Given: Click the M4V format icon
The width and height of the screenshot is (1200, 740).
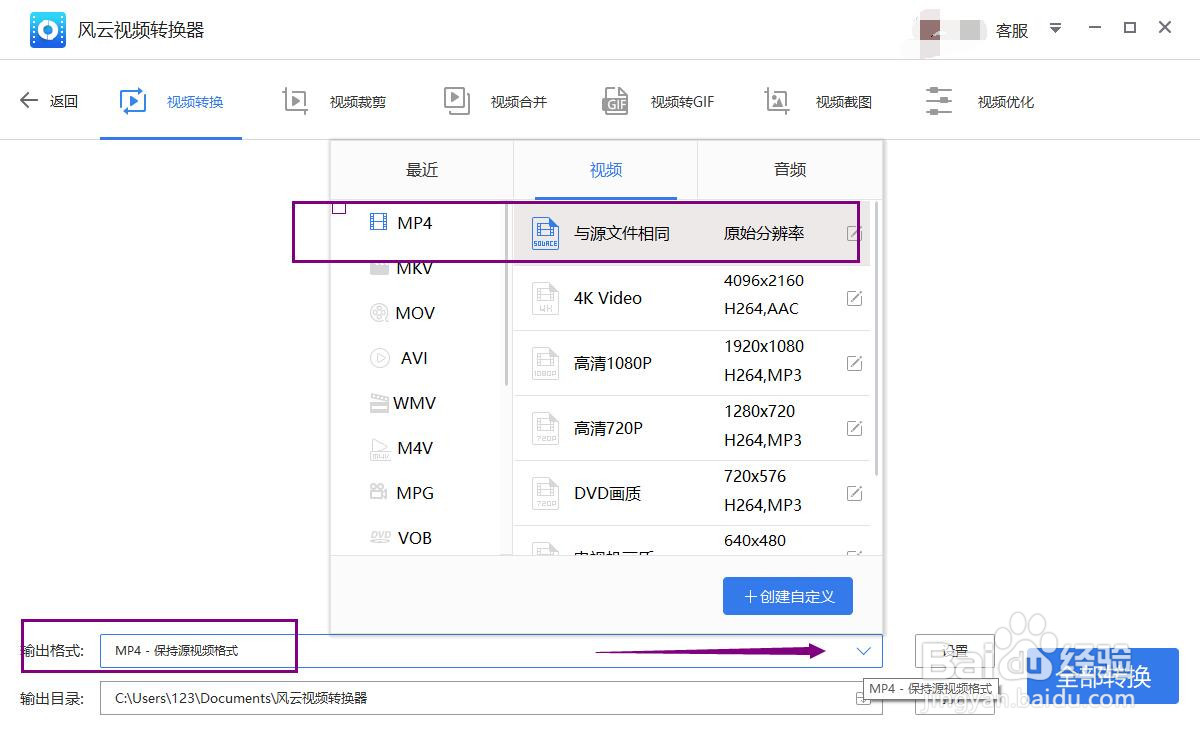Looking at the screenshot, I should coord(380,449).
